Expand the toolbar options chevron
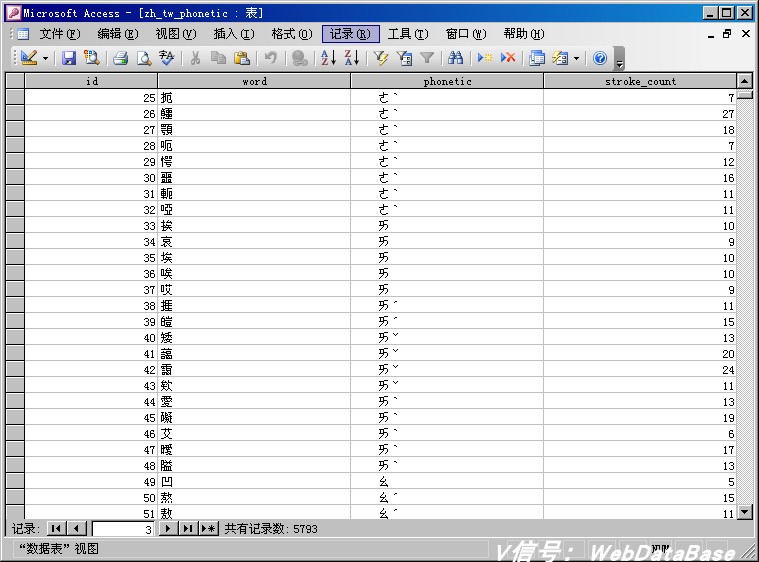 pos(619,59)
